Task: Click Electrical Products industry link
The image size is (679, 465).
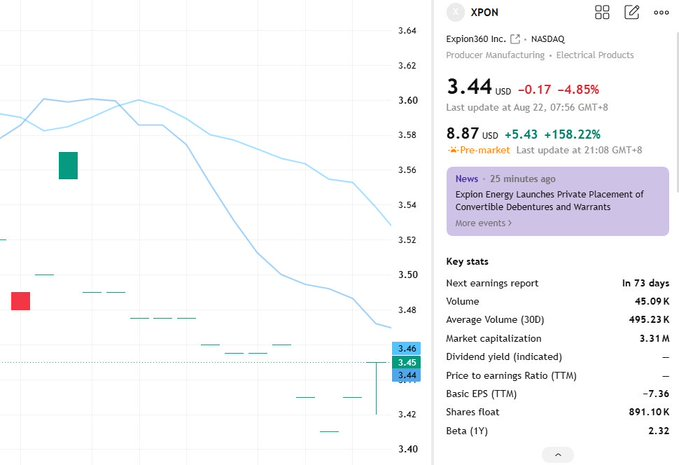Action: 595,55
